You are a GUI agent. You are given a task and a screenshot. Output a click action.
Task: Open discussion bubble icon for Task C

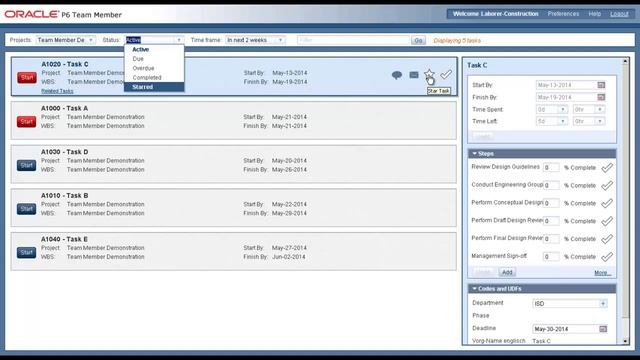(x=397, y=75)
